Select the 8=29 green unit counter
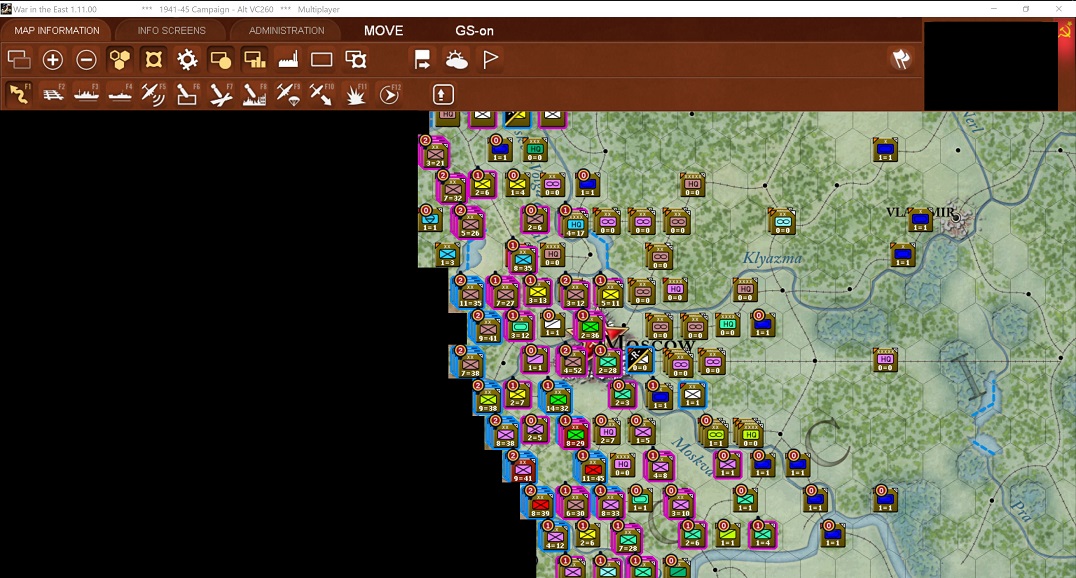The image size is (1076, 578). pos(575,435)
